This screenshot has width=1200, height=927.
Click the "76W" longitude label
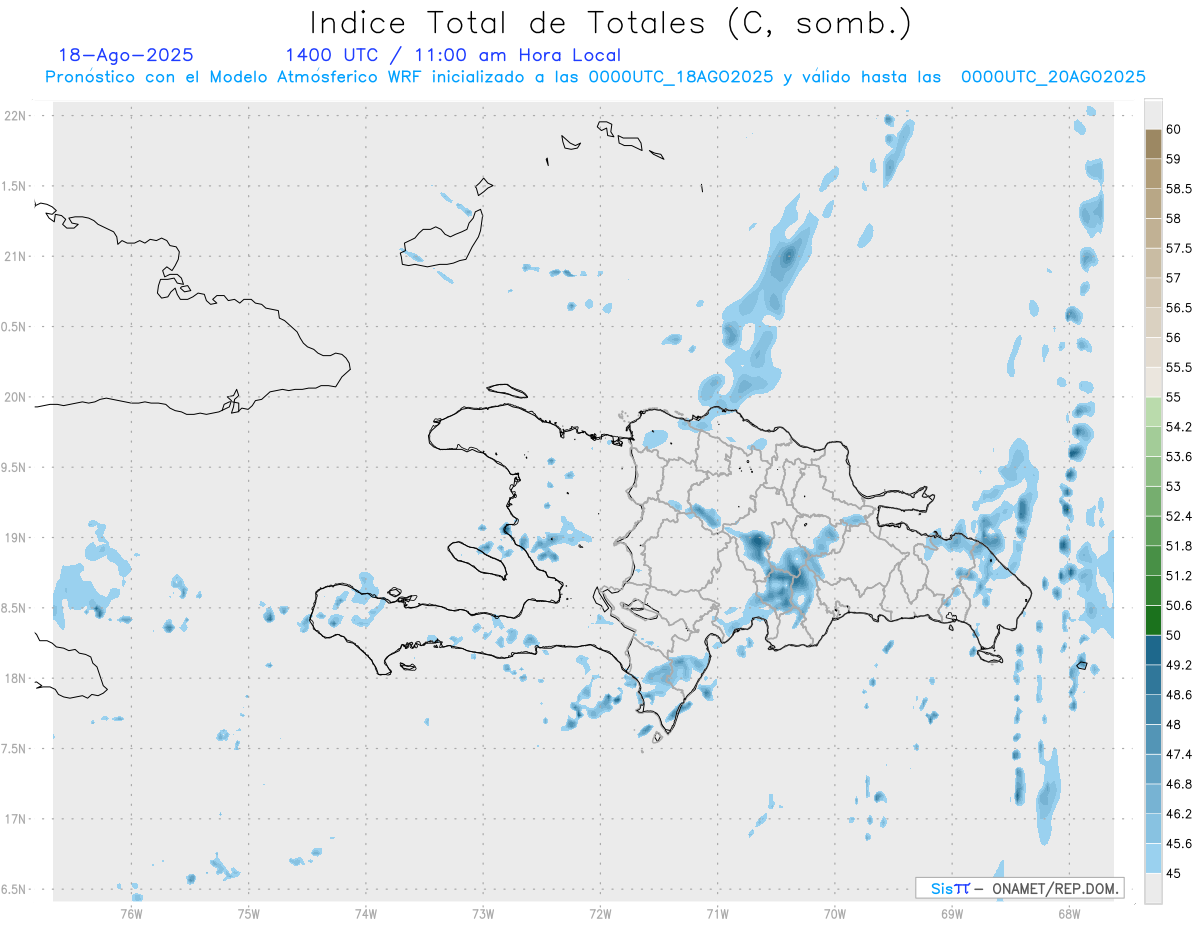131,913
